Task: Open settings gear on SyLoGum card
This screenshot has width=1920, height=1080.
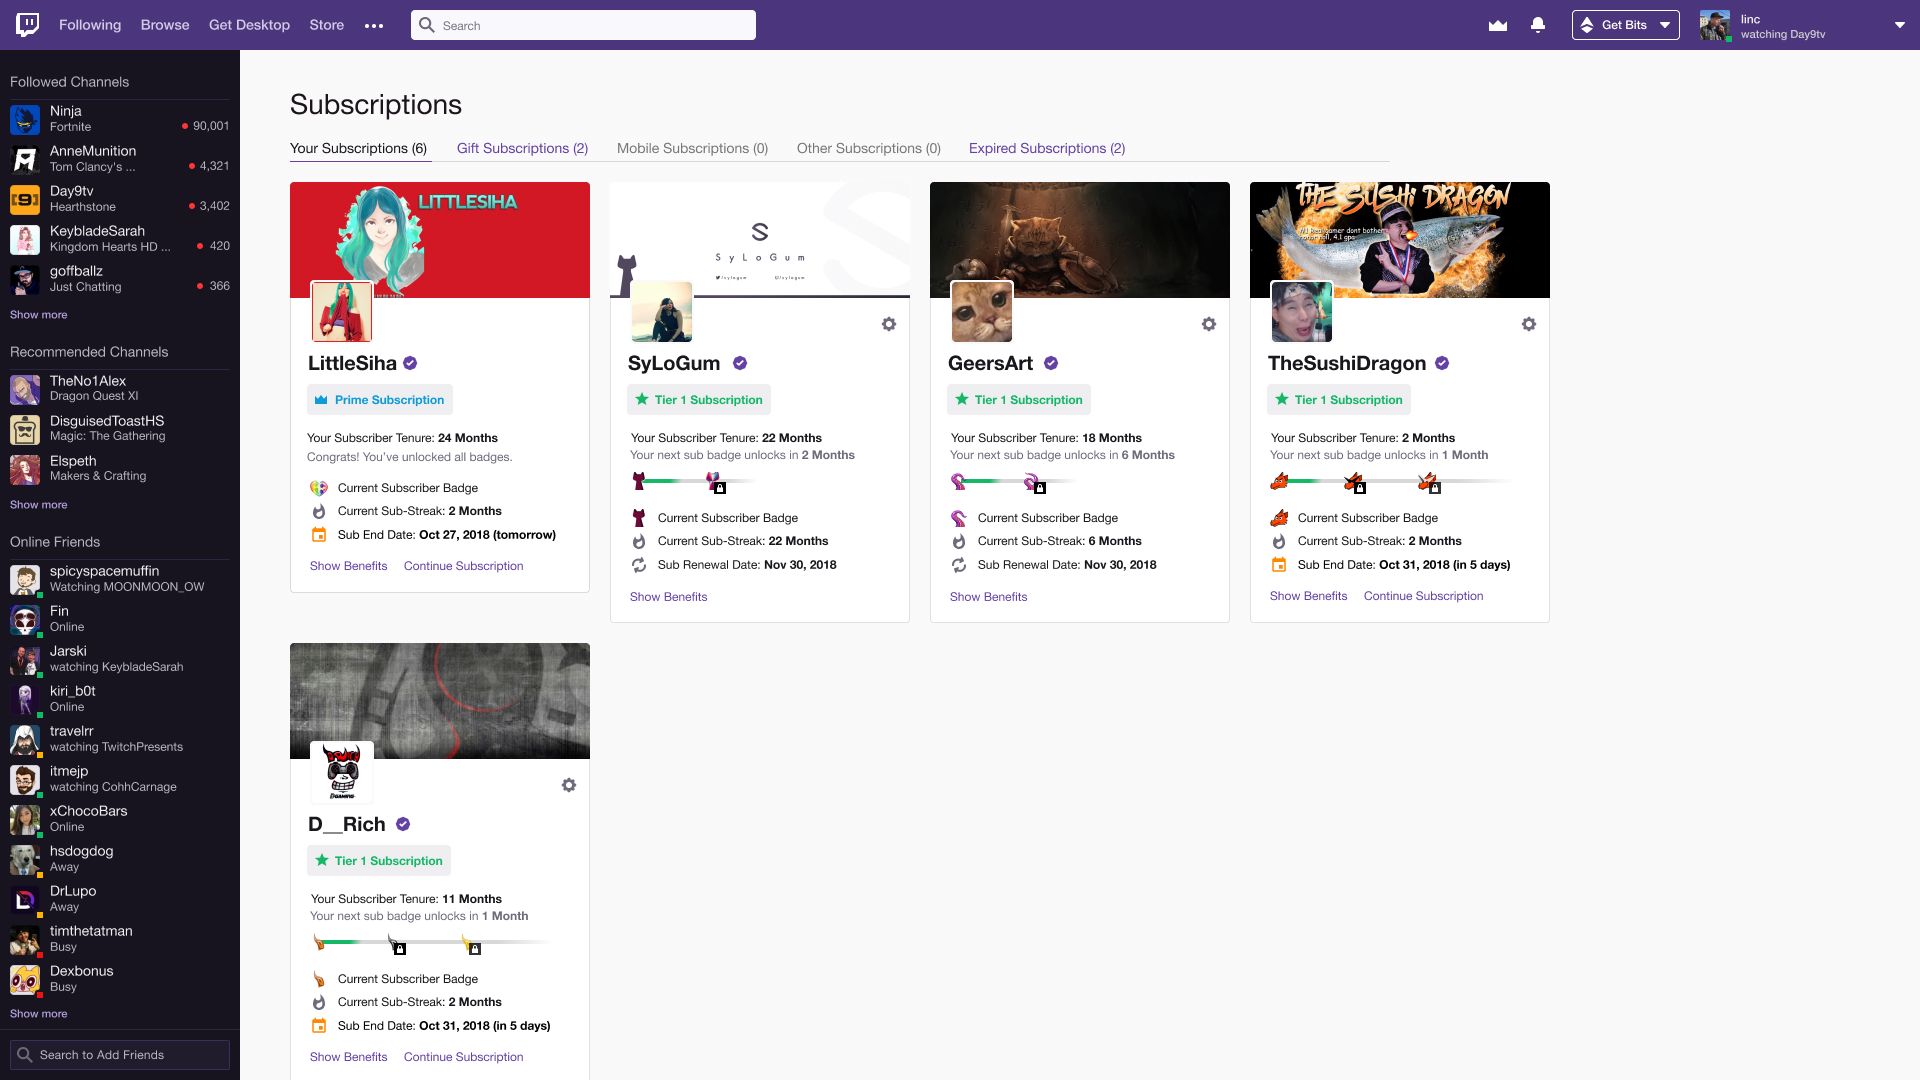Action: point(889,324)
